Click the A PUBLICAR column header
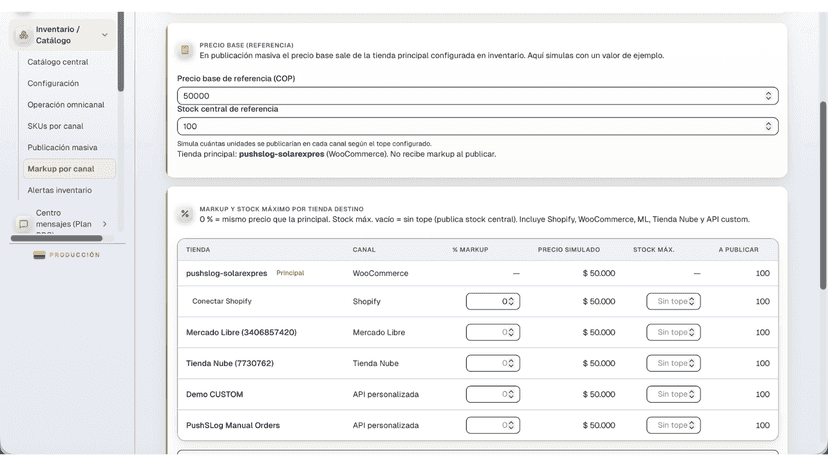828x466 pixels. tap(738, 249)
